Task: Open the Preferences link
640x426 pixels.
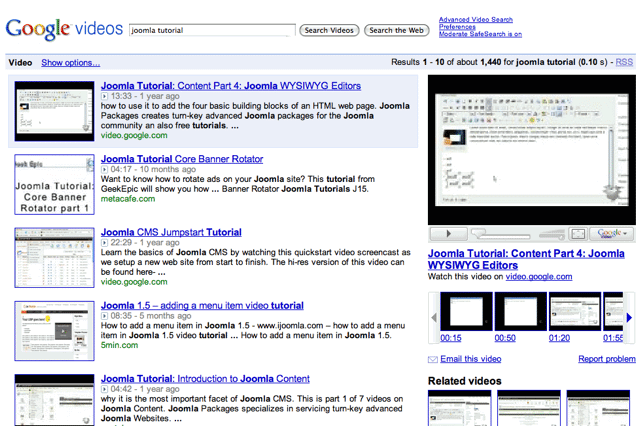Action: click(x=457, y=27)
